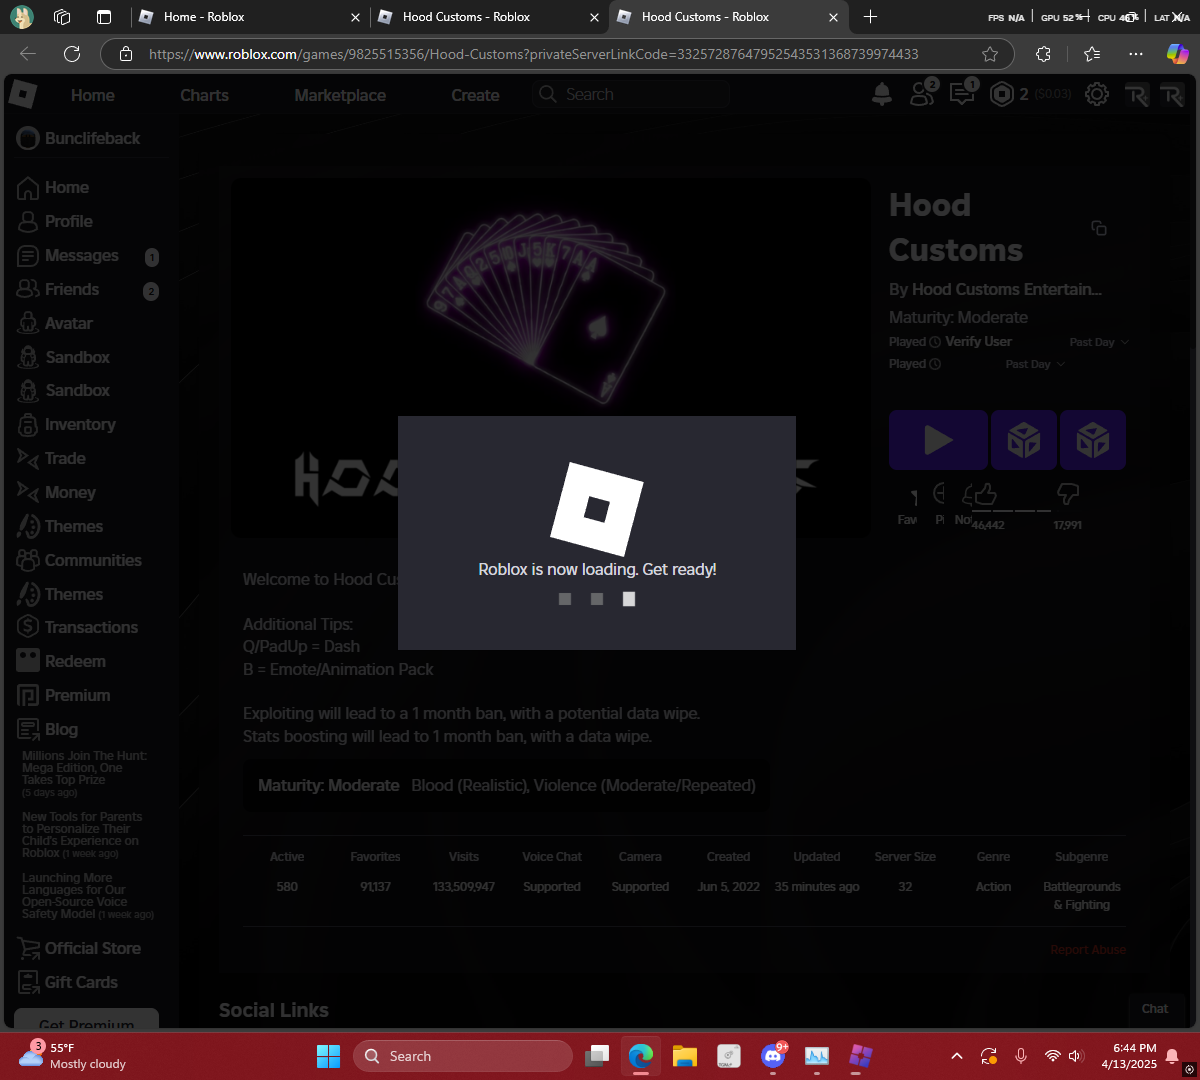Click the Roblox Search field
The image size is (1200, 1080).
[632, 94]
